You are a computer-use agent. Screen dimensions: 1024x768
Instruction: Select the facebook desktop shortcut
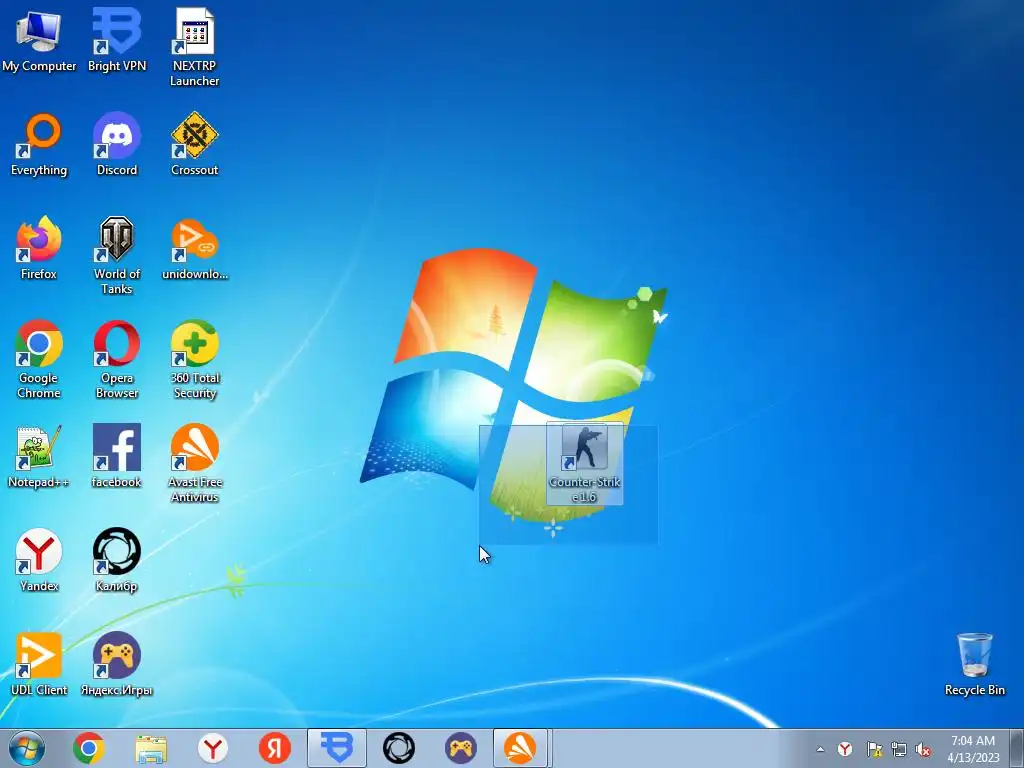point(117,457)
